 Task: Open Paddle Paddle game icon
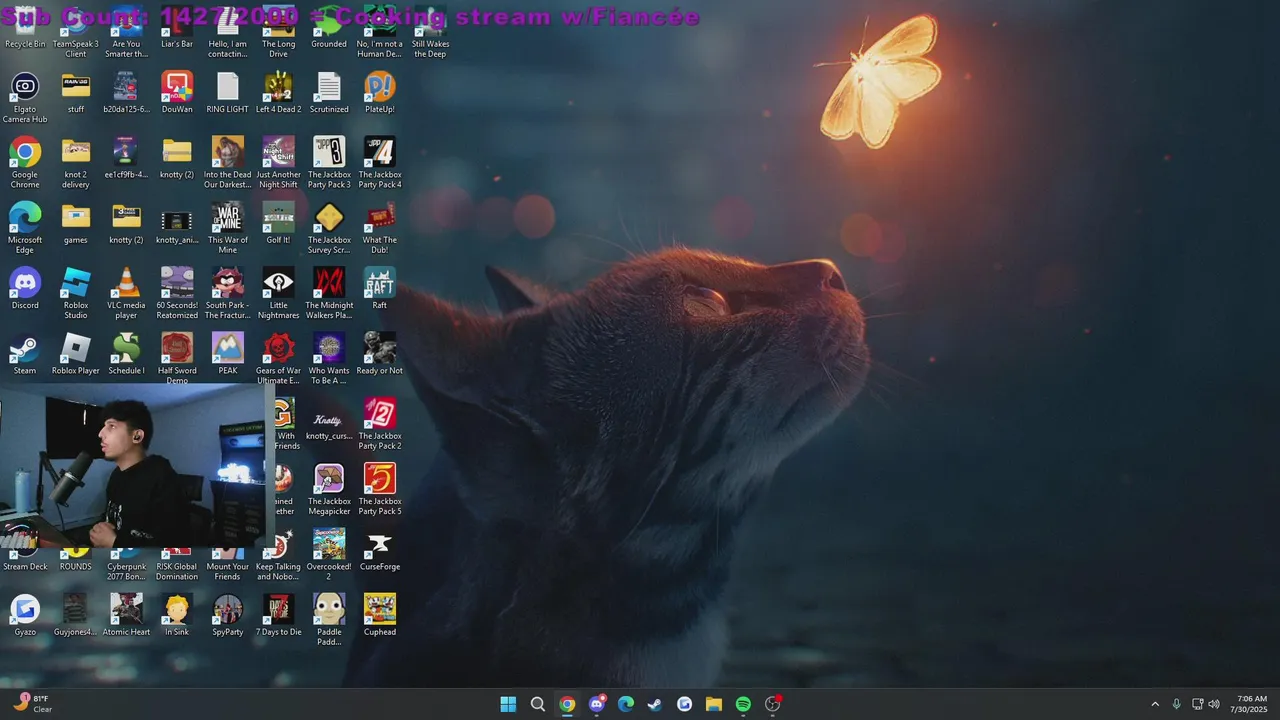point(329,619)
